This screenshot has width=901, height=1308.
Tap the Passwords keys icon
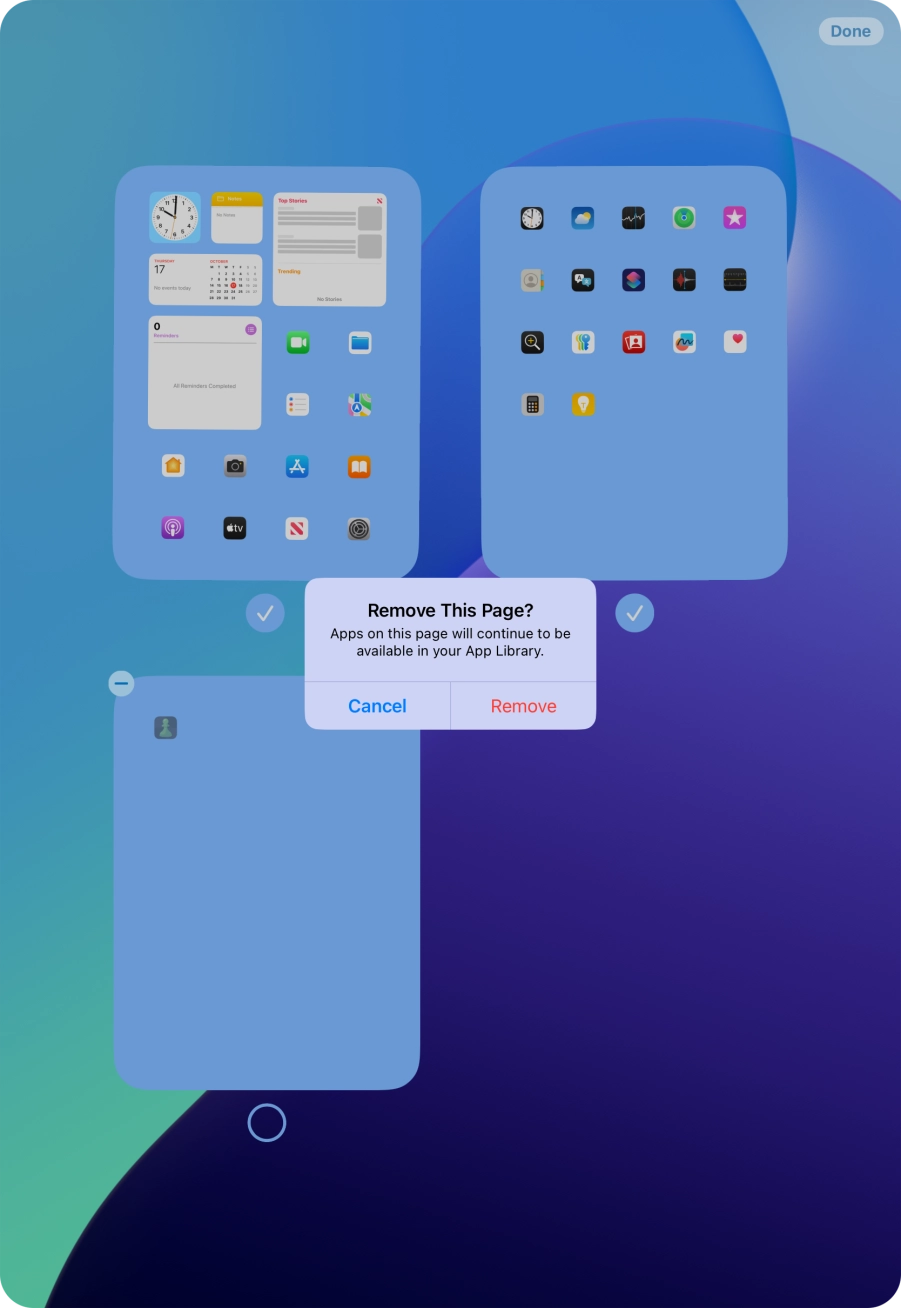[582, 342]
